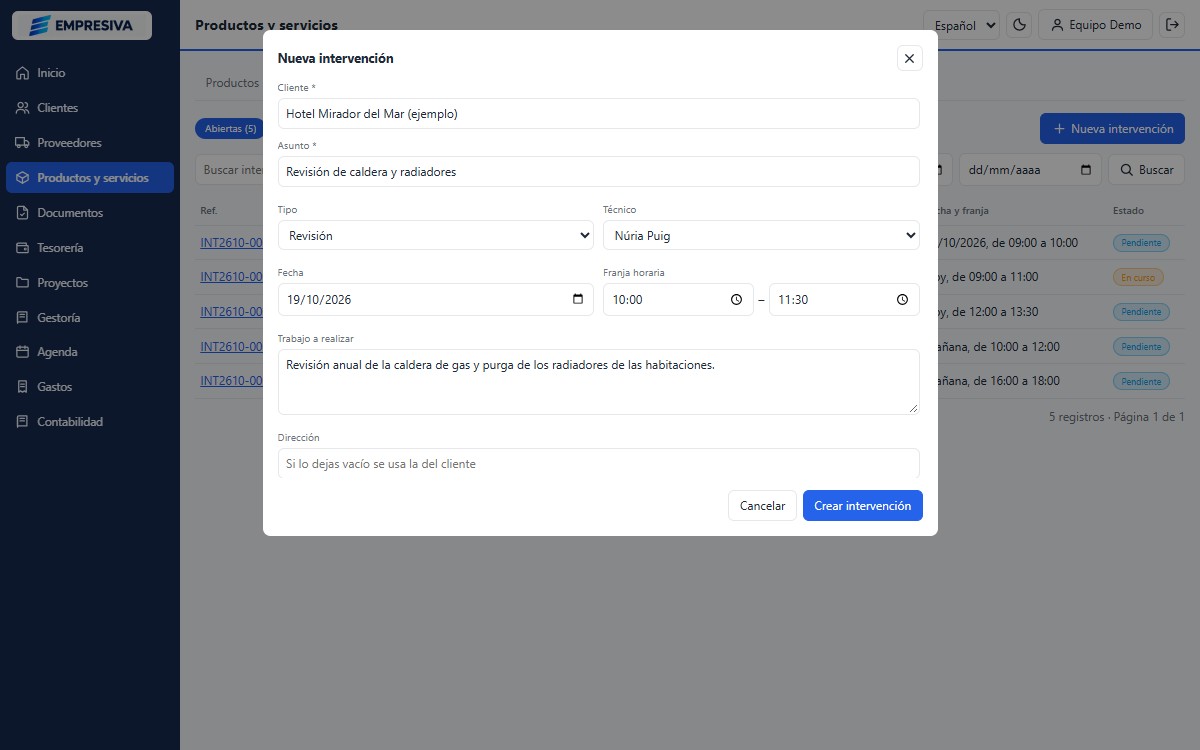Click the Contabilidad ledger icon
Screen dimensions: 1200x750
point(22,422)
